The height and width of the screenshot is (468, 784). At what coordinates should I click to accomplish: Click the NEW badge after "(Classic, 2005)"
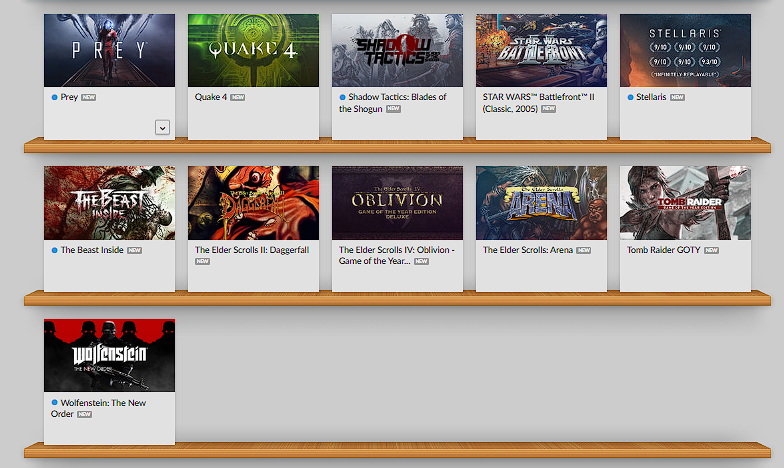pos(548,109)
